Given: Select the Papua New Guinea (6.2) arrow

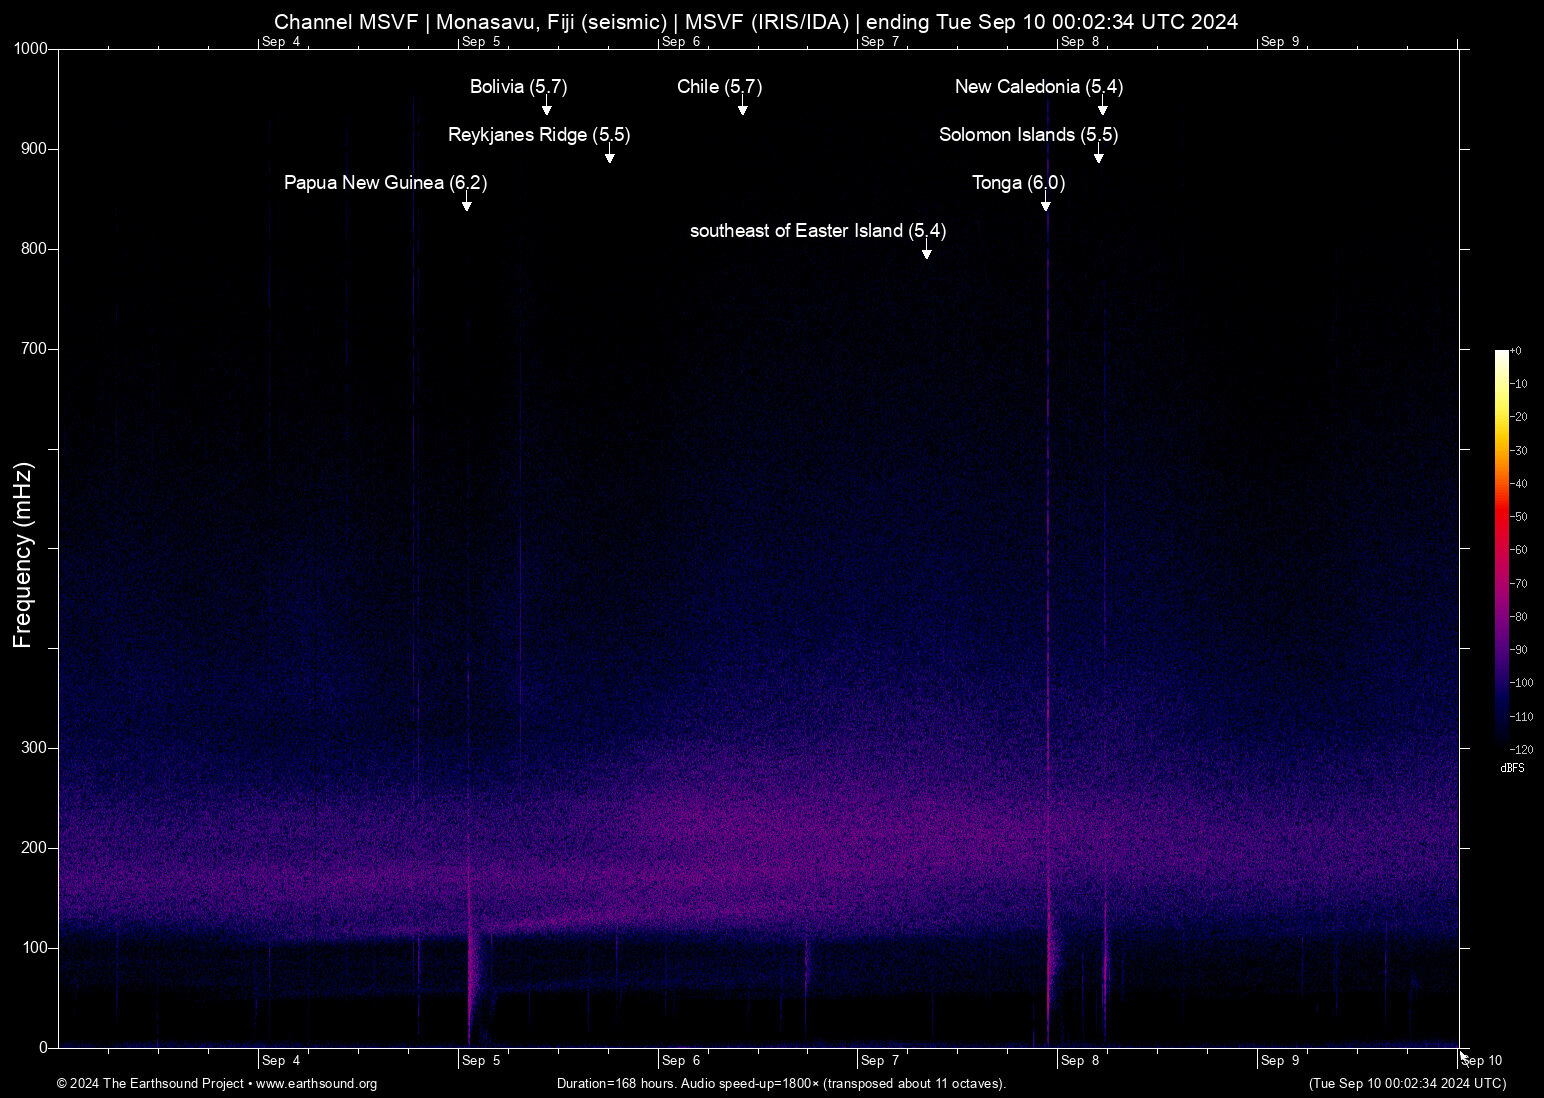Looking at the screenshot, I should 466,203.
